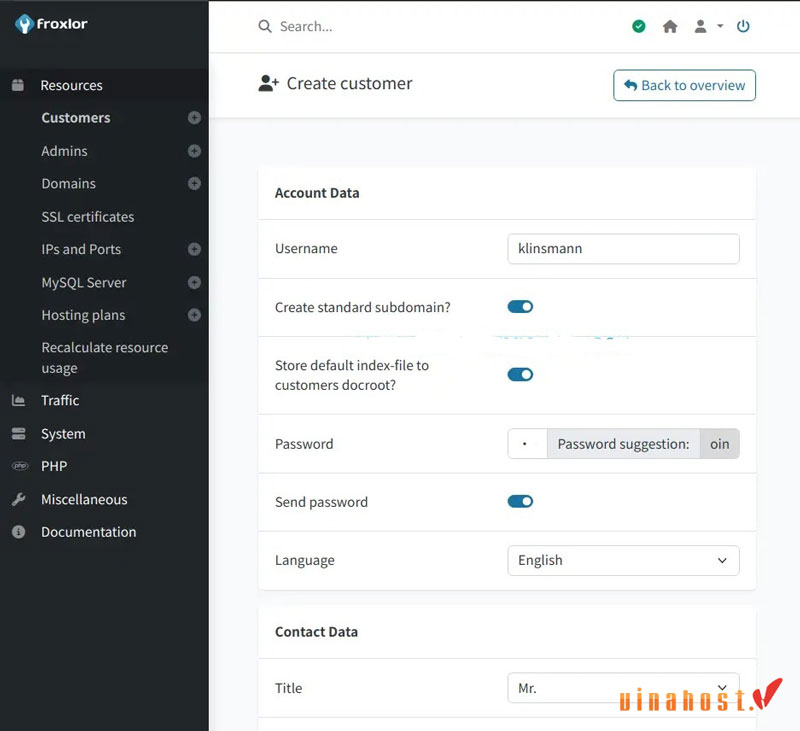Screen dimensions: 800x731
Task: Click the green status check icon
Action: 638,26
